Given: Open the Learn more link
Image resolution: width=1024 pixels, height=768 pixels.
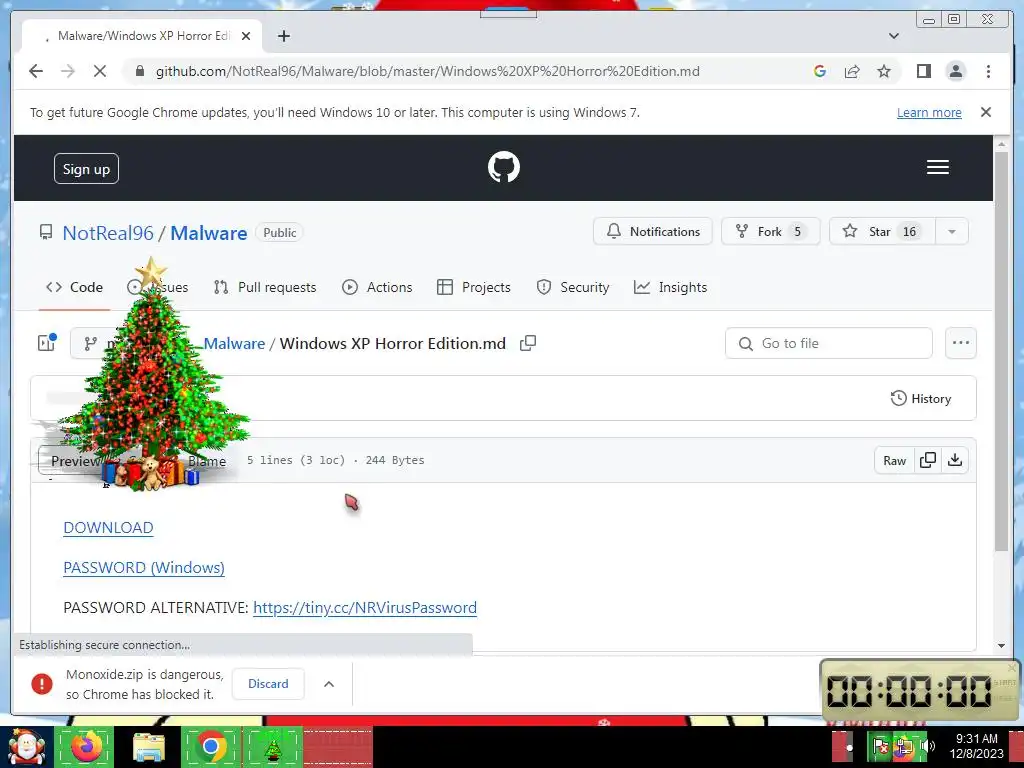Looking at the screenshot, I should coord(929,112).
